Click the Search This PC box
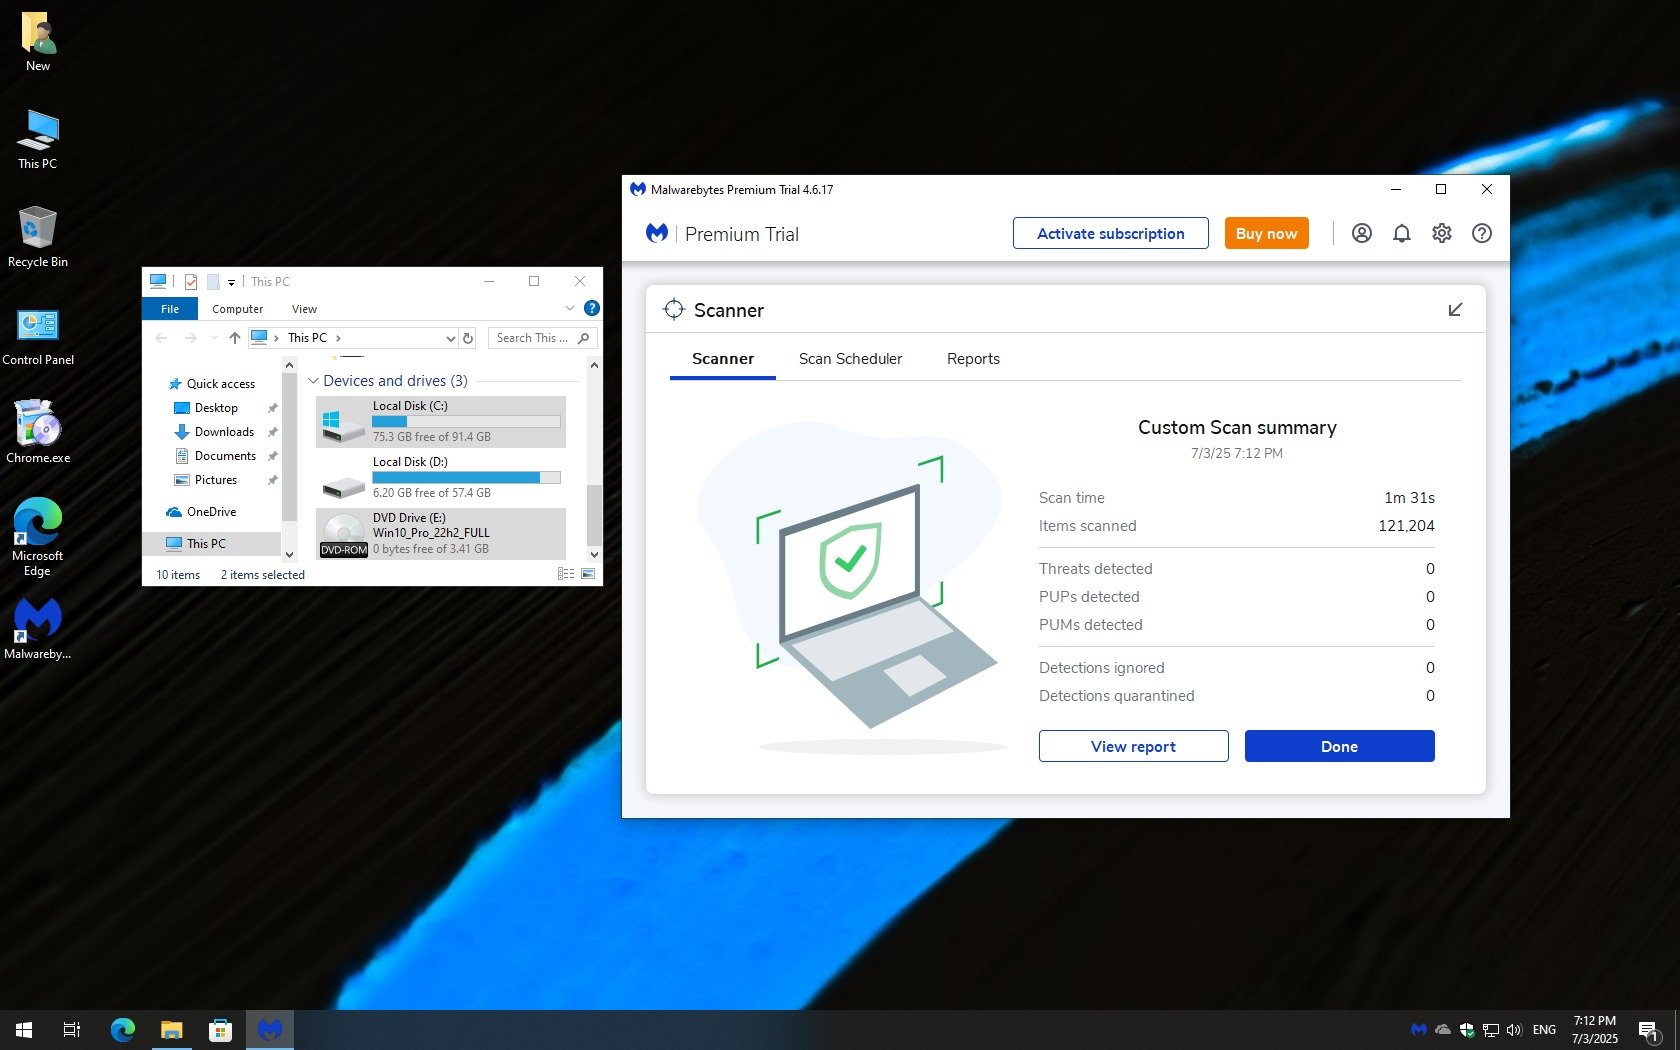 (x=542, y=338)
